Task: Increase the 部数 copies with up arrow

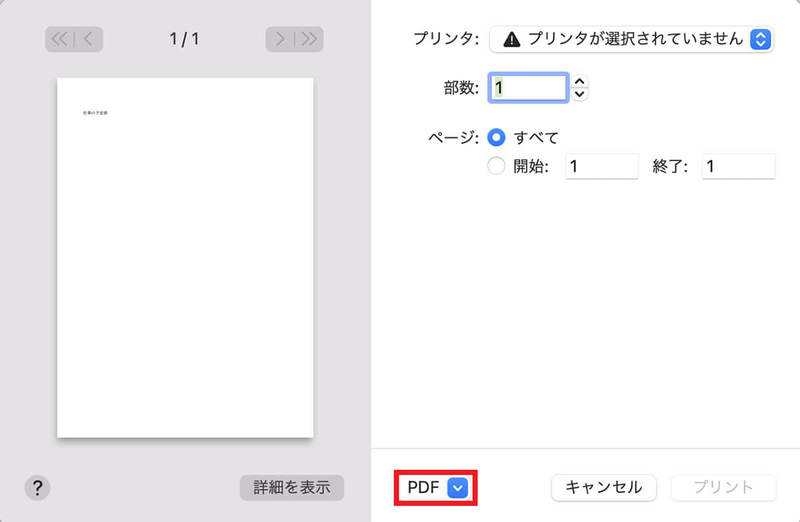Action: 579,82
